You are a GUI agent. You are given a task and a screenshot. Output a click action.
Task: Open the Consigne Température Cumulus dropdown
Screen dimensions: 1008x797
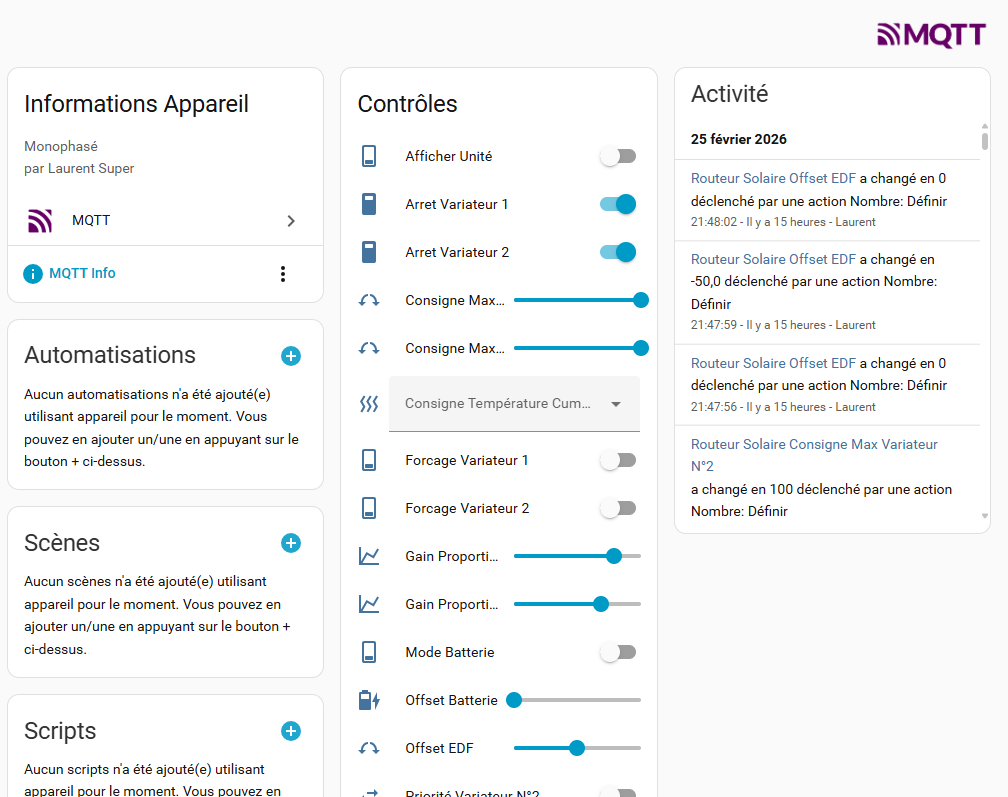click(x=514, y=404)
